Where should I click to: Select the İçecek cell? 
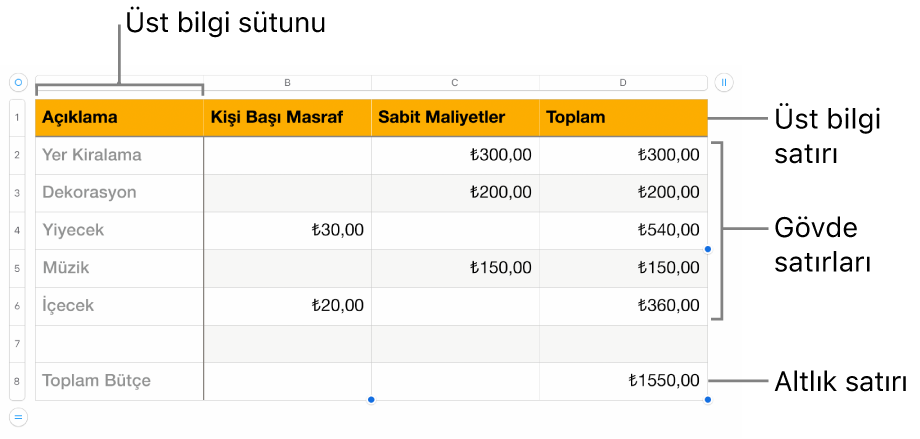[x=120, y=306]
